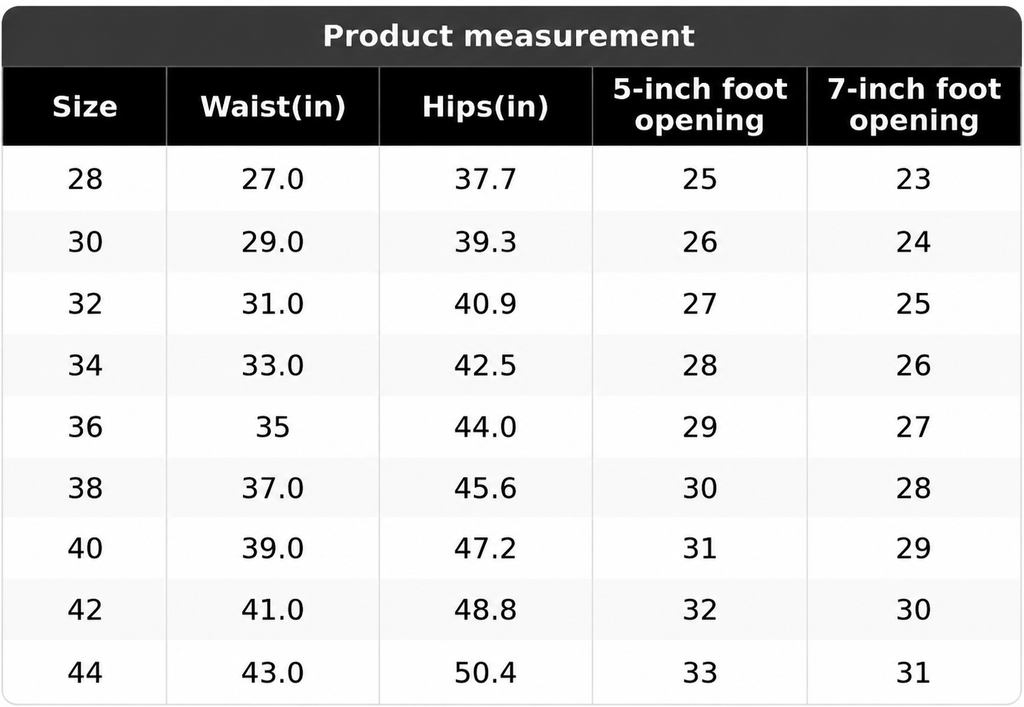Image resolution: width=1024 pixels, height=707 pixels.
Task: Select the waist value 35
Action: [272, 427]
